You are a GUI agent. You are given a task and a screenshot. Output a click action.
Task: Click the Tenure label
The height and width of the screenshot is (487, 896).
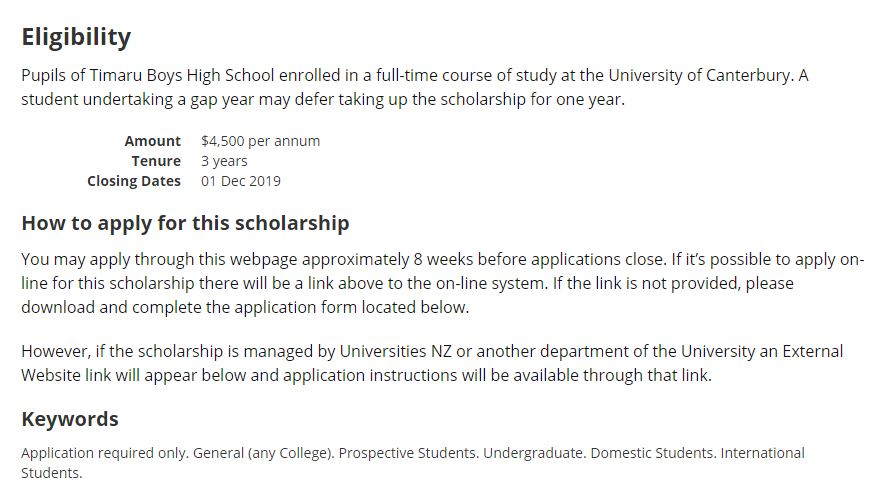156,161
